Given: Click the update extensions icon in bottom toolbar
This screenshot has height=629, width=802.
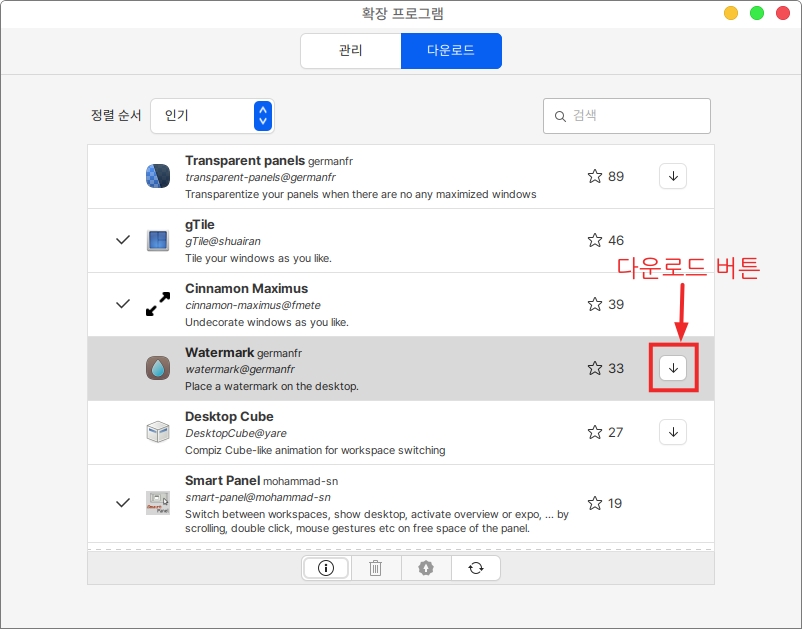Looking at the screenshot, I should (x=426, y=568).
